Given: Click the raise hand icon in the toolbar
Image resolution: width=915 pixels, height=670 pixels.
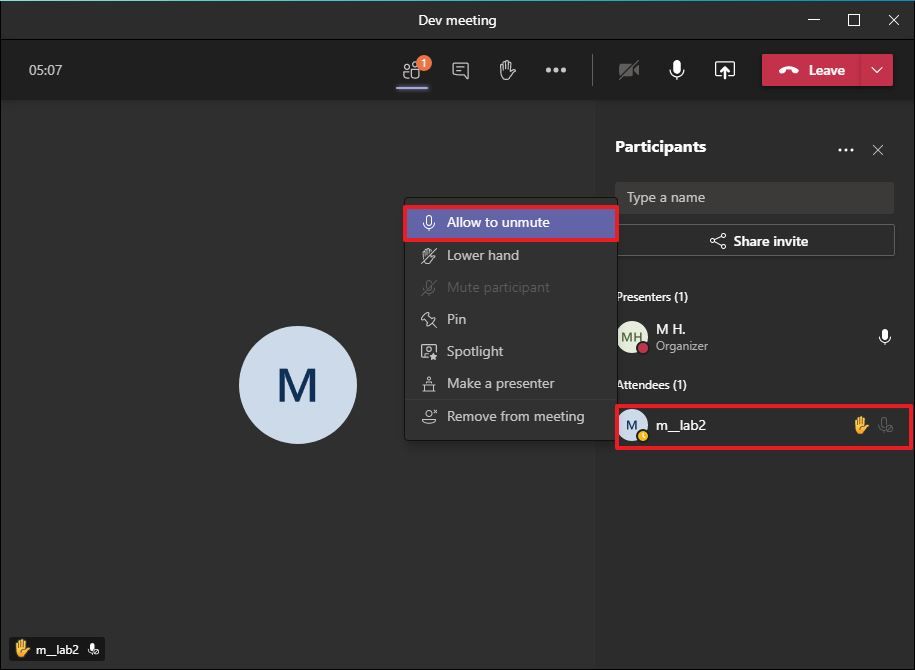Looking at the screenshot, I should click(507, 70).
